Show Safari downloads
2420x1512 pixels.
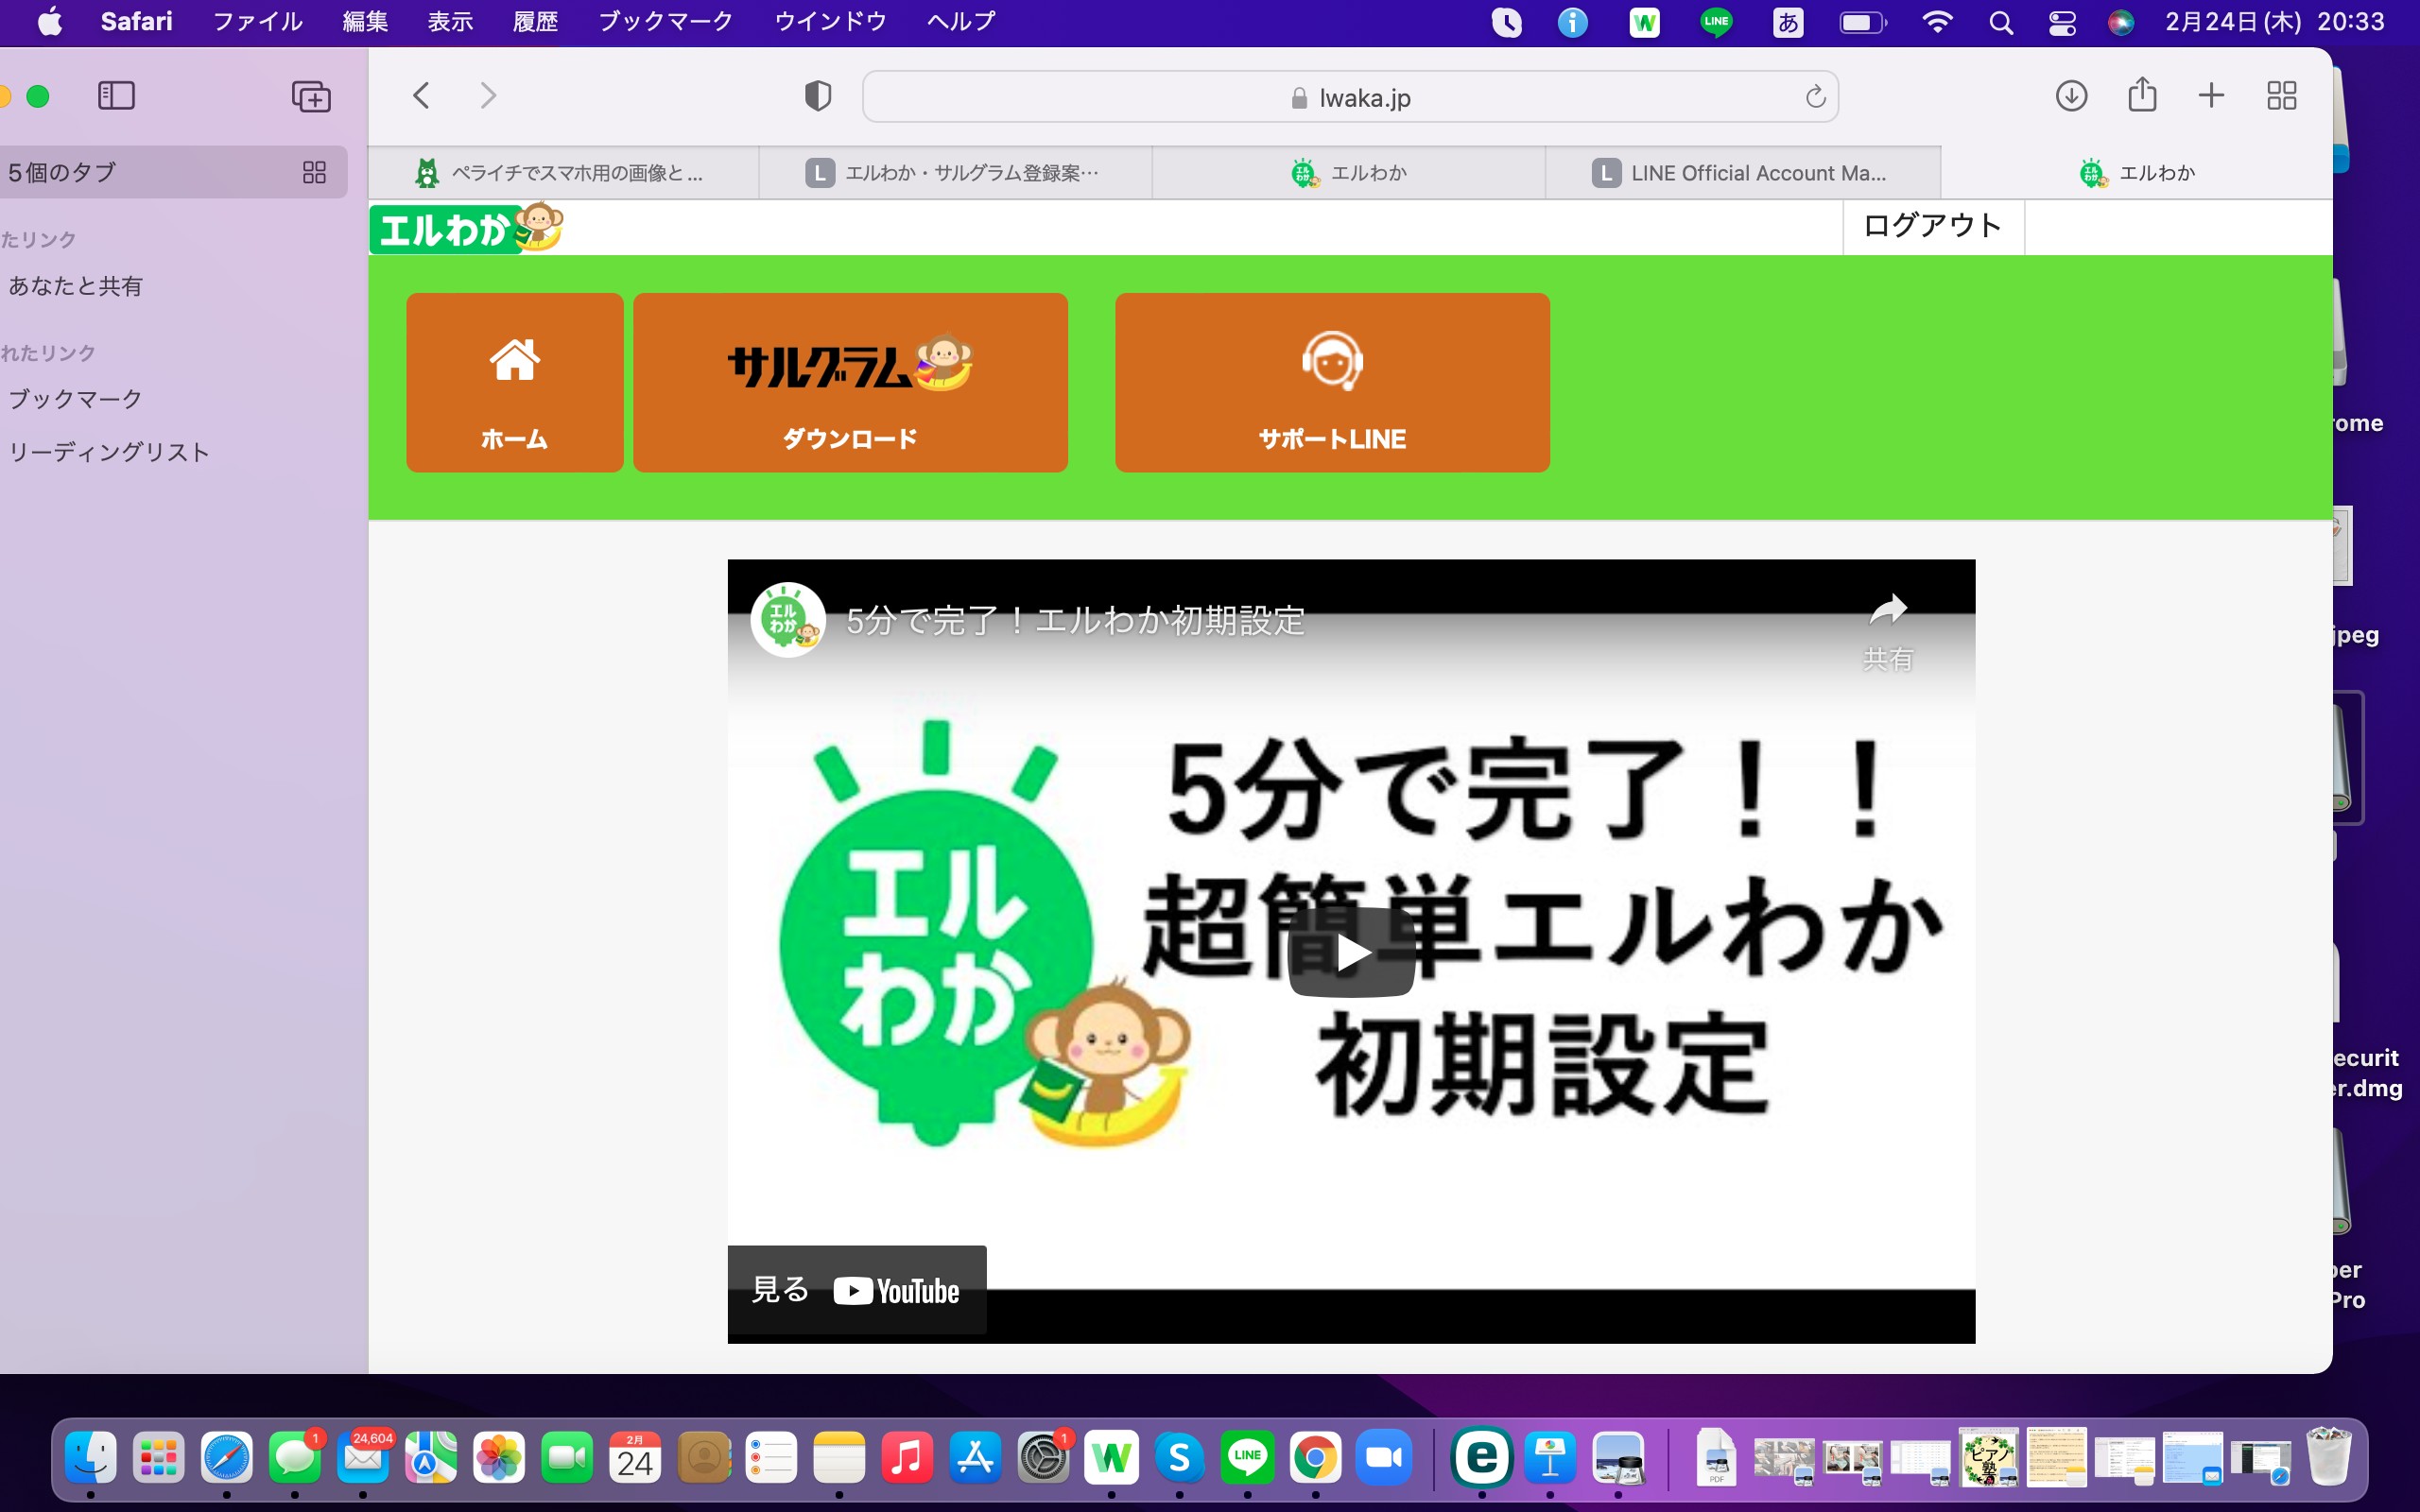(2071, 96)
